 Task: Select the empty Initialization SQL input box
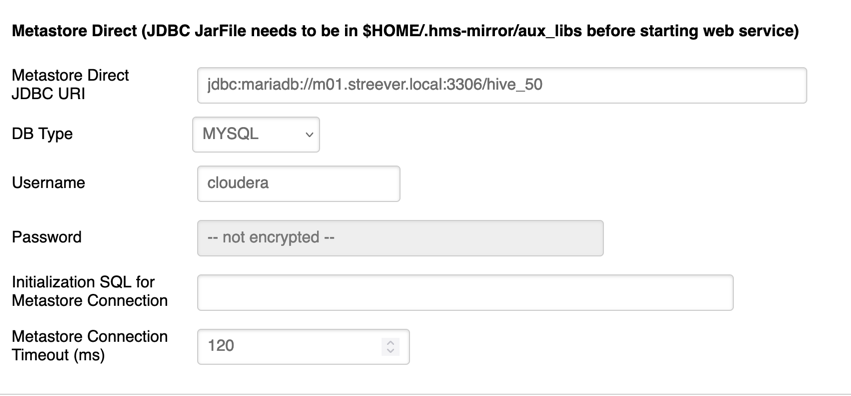pyautogui.click(x=465, y=292)
